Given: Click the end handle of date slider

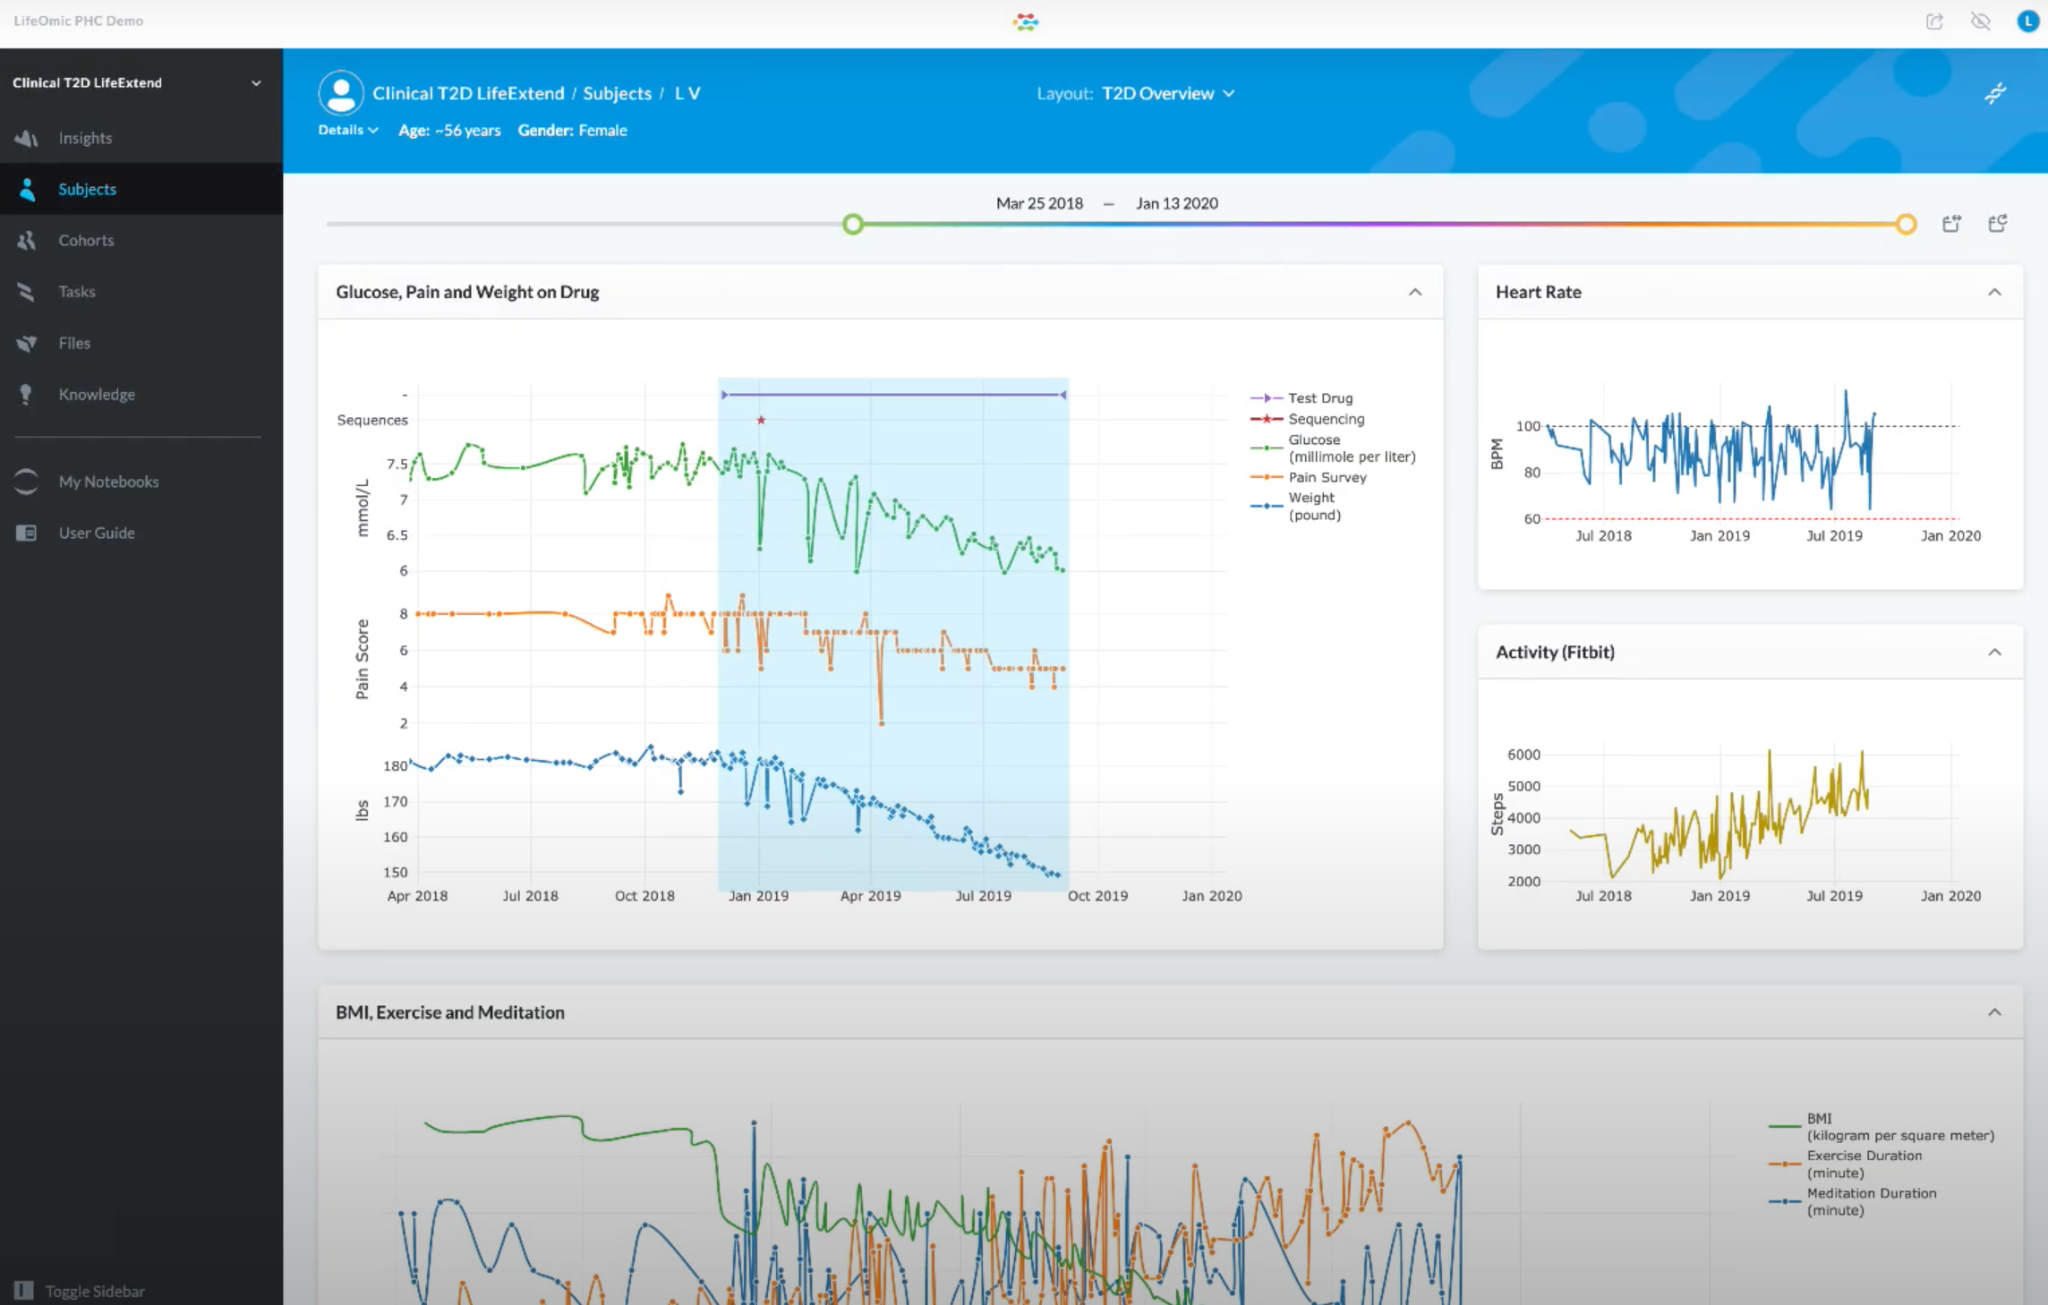Looking at the screenshot, I should 1905,224.
